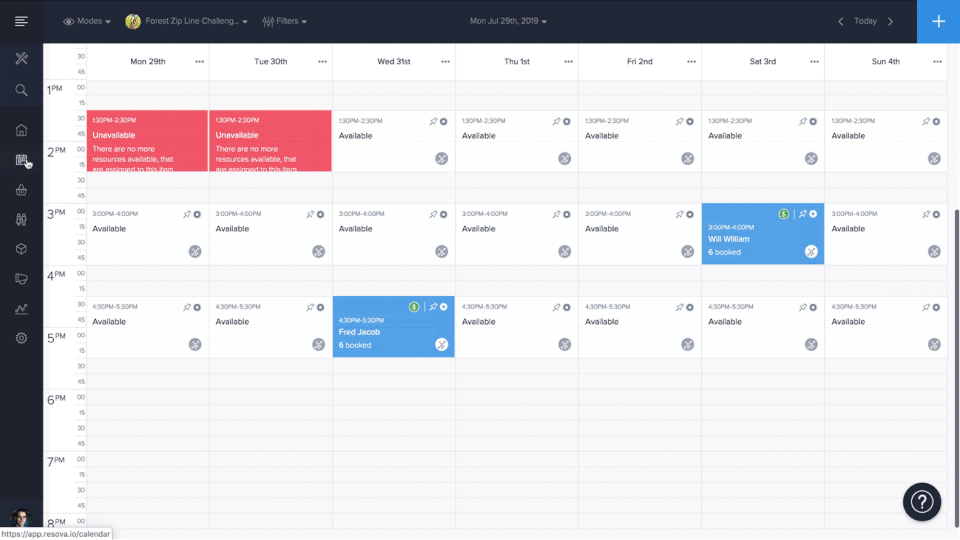Open the Forest Zip Line Challenge item dropdown

(187, 21)
